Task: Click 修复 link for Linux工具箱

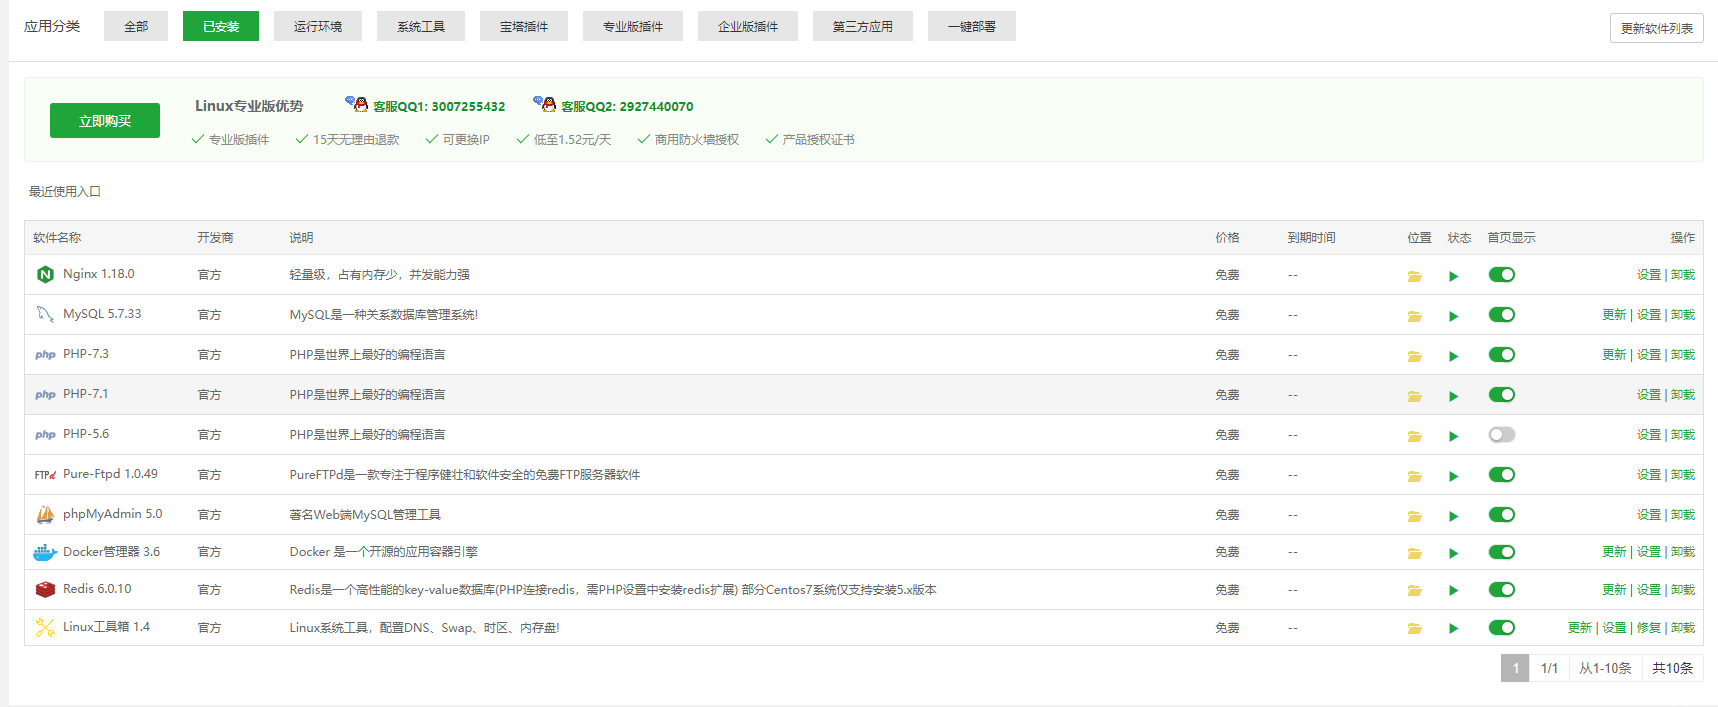Action: [x=1649, y=627]
